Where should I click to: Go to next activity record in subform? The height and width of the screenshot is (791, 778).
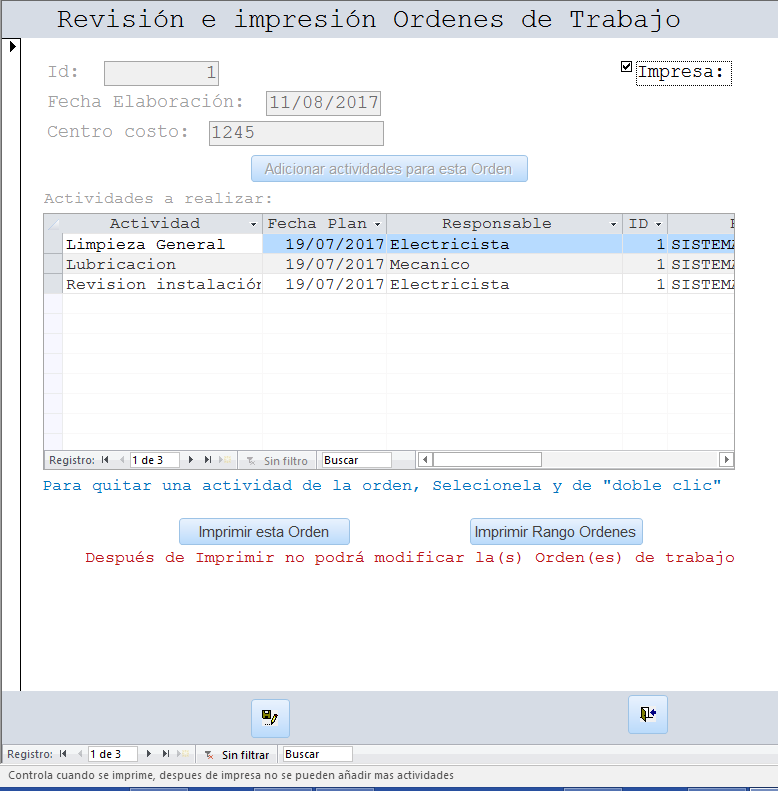[x=191, y=460]
